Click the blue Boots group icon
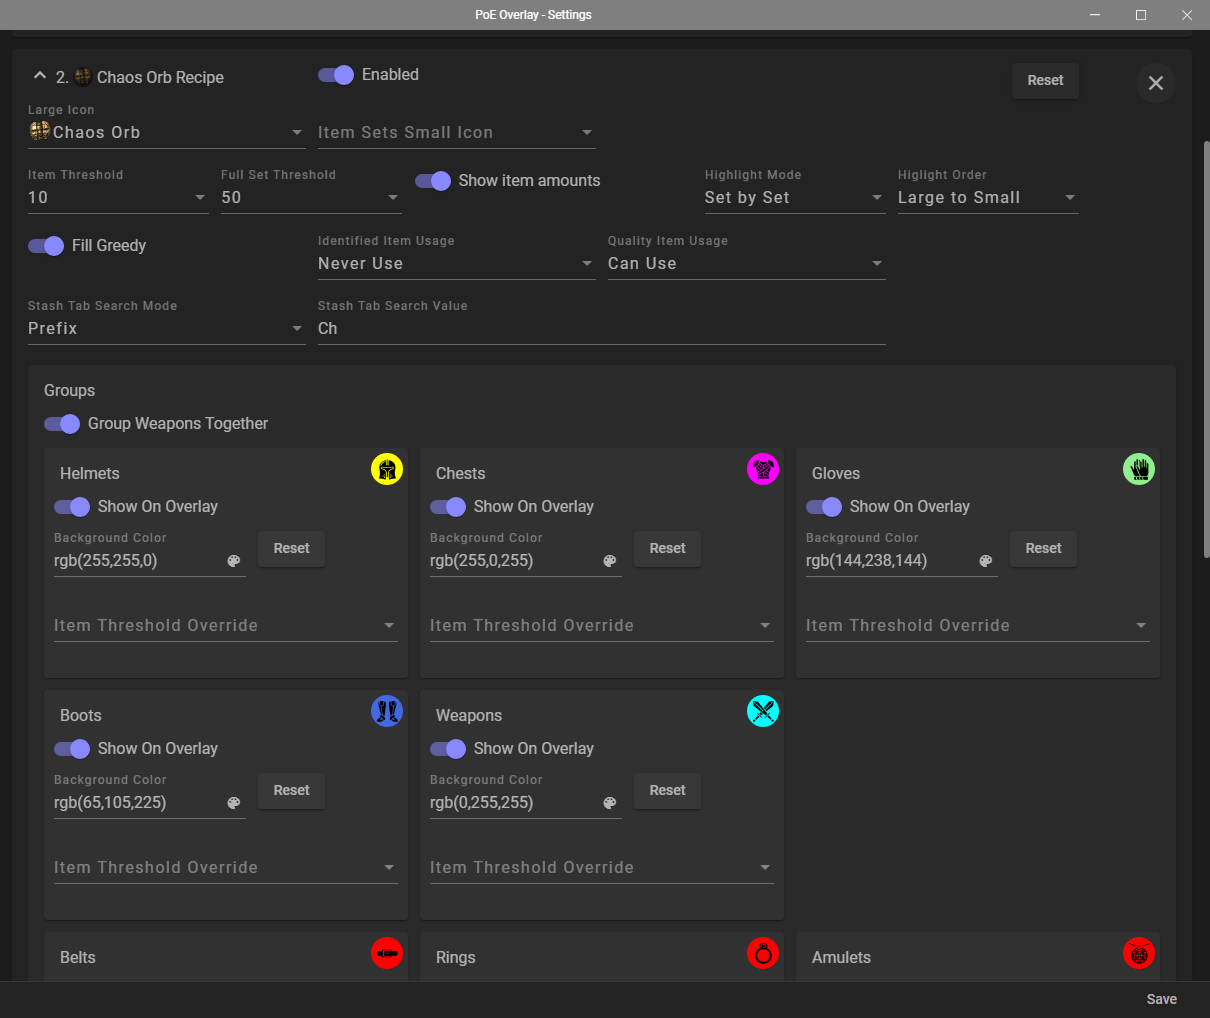Image resolution: width=1210 pixels, height=1018 pixels. tap(387, 711)
